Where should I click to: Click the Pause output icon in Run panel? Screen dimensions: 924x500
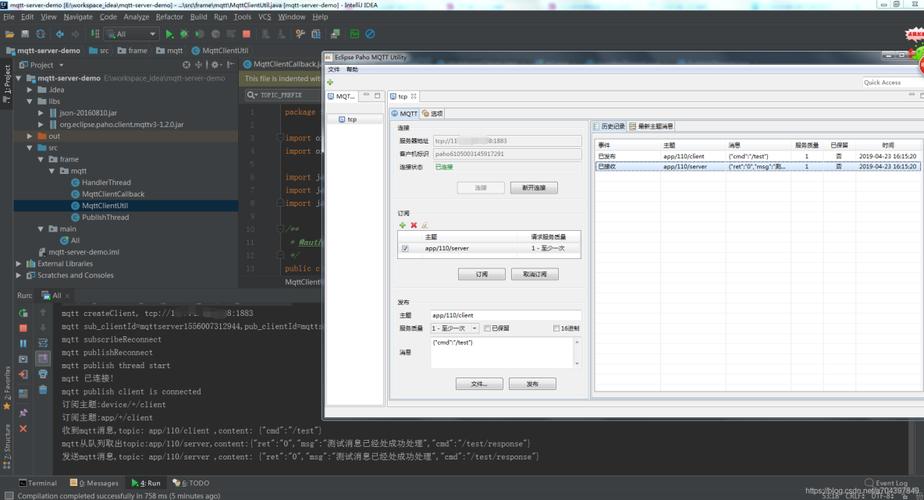click(23, 343)
